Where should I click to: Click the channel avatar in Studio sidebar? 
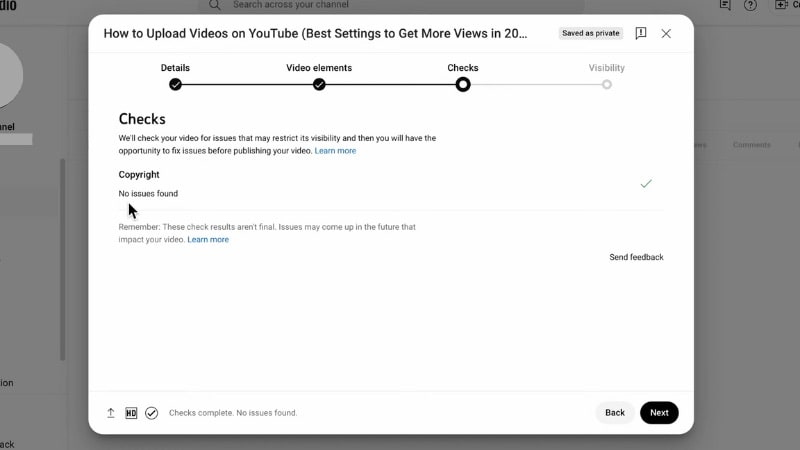(x=10, y=76)
